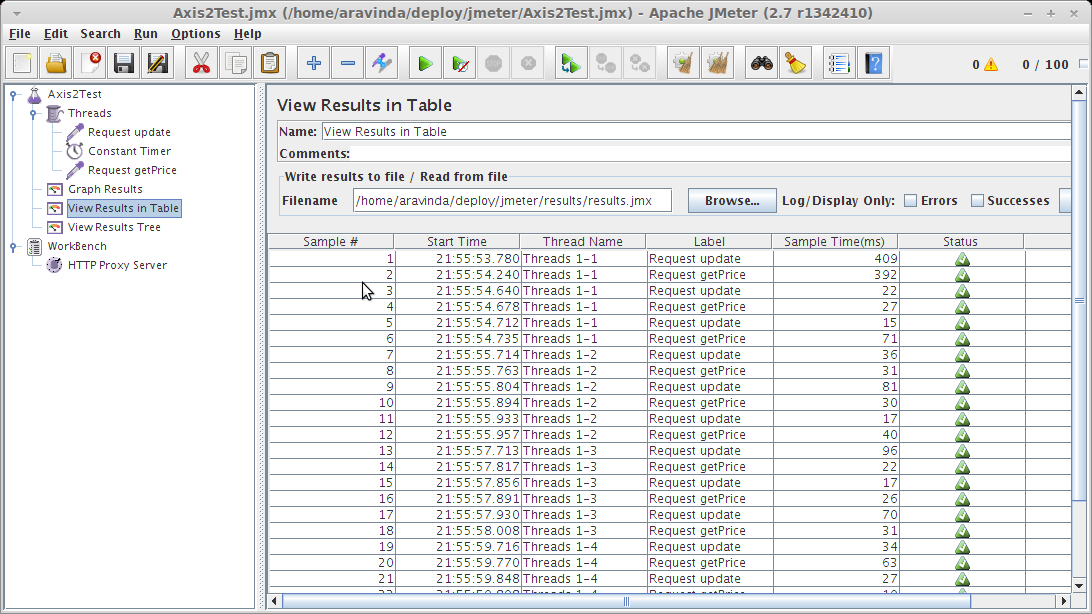Click the horizontal scrollbar right arrow
The width and height of the screenshot is (1092, 614).
pyautogui.click(x=1063, y=601)
